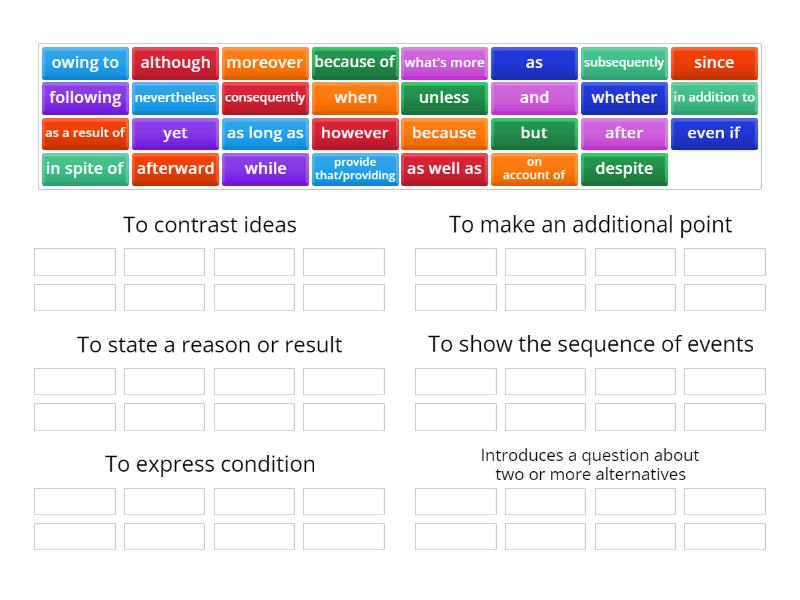Choose the "as a result of" tile

click(x=85, y=133)
